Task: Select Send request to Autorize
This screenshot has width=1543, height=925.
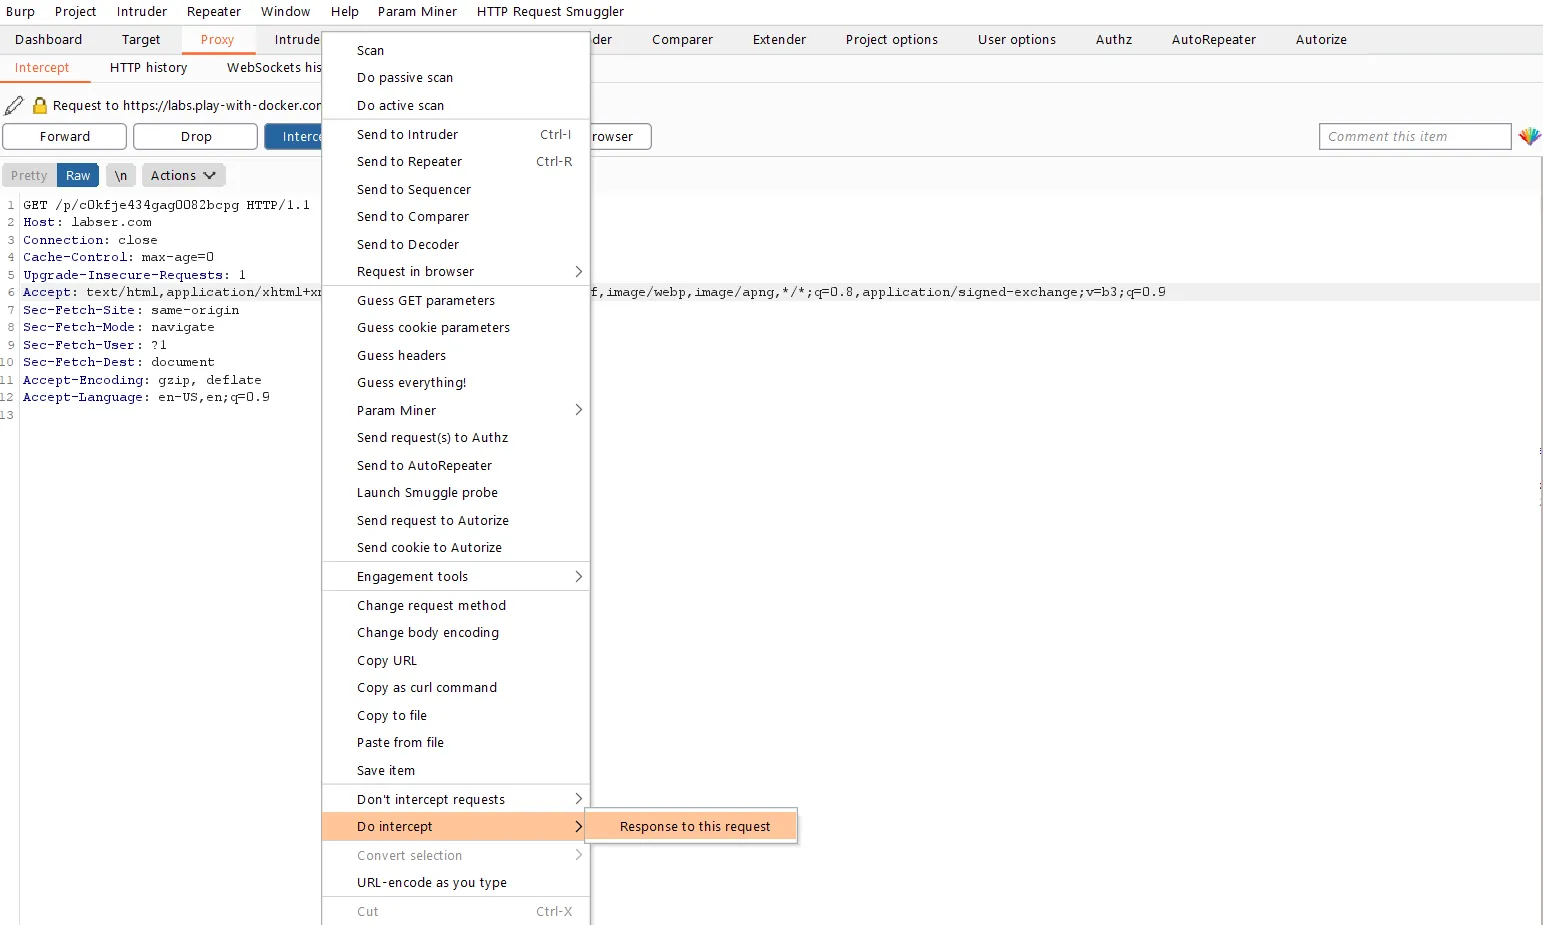Action: coord(456,521)
